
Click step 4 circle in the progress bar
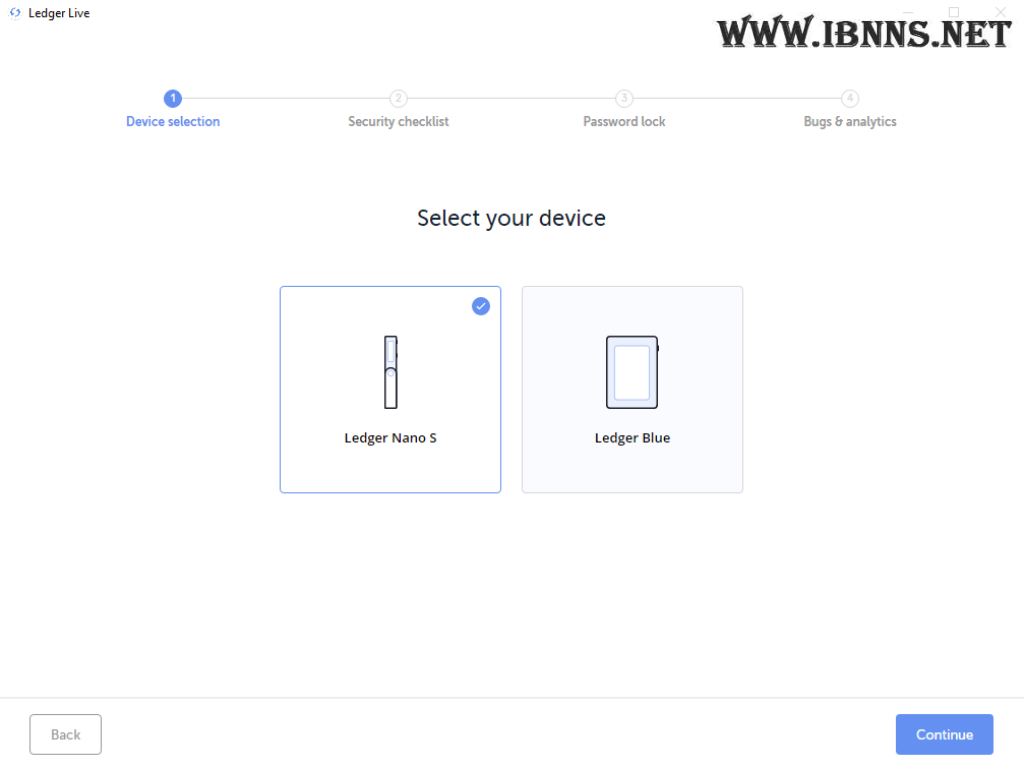coord(850,99)
